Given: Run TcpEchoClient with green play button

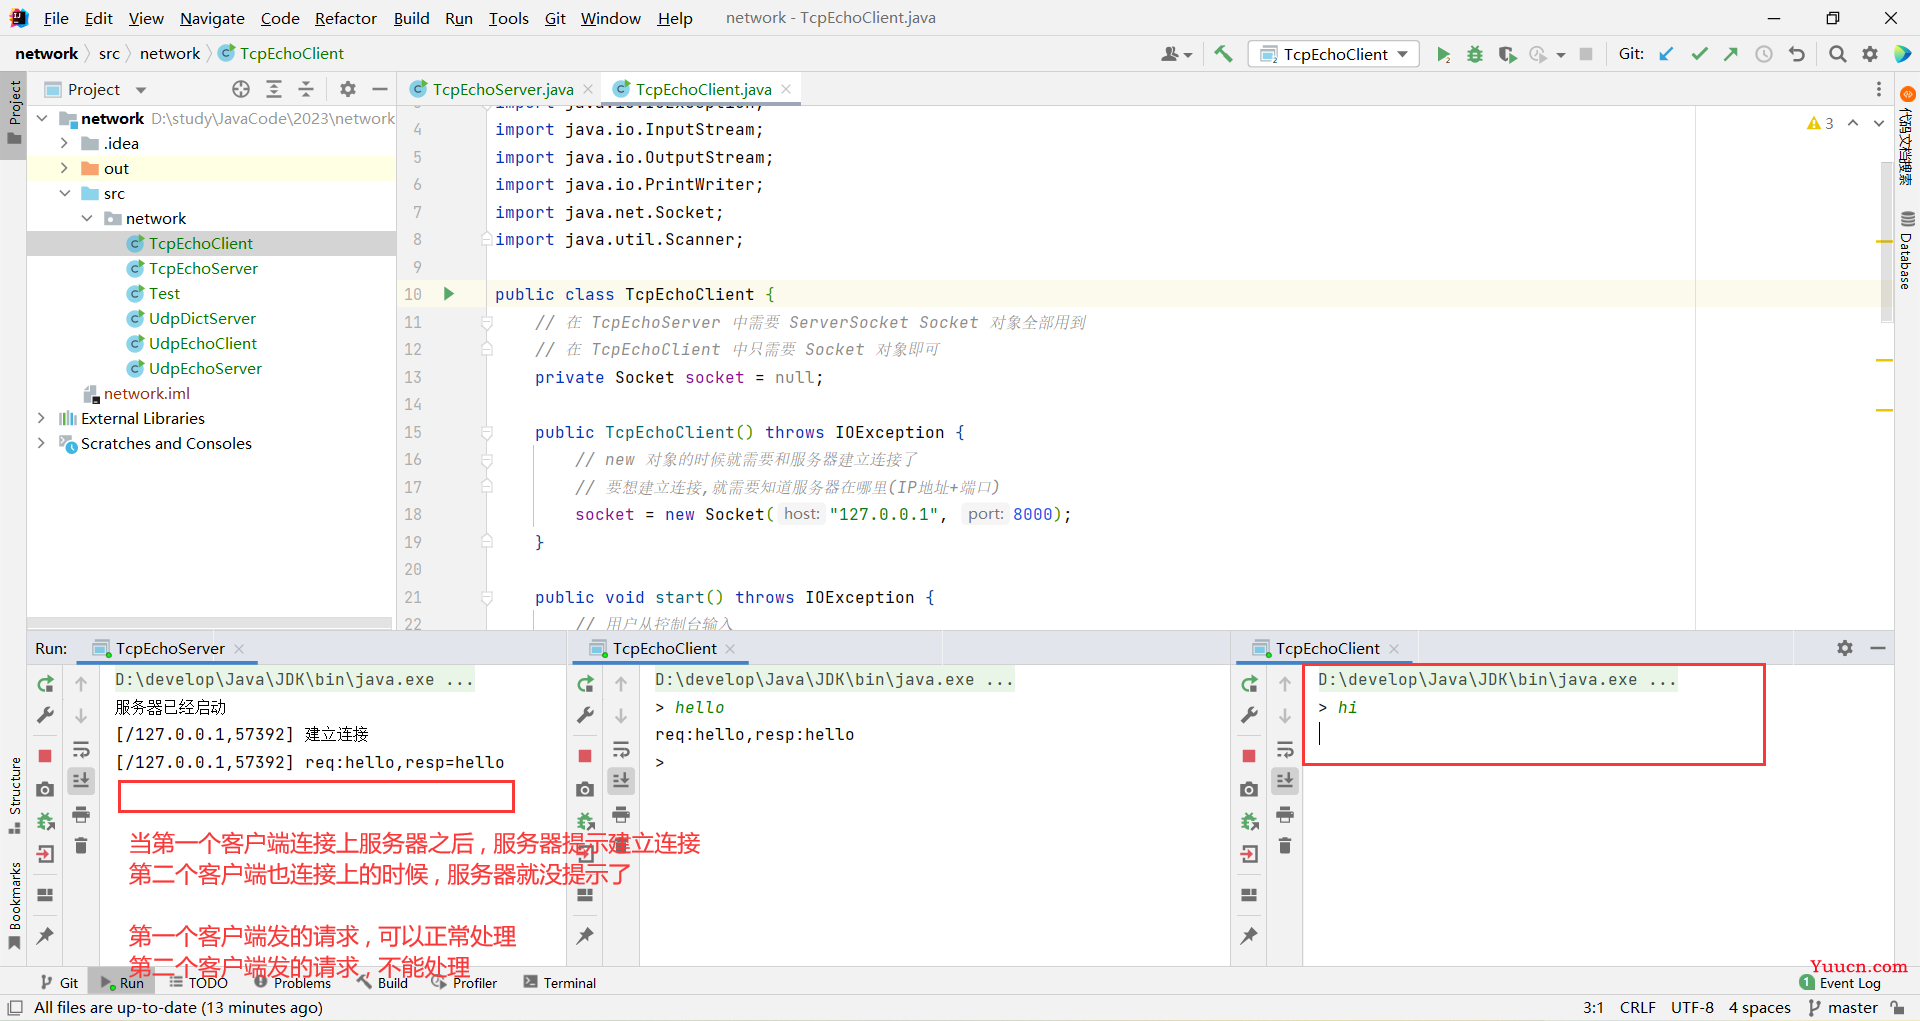Looking at the screenshot, I should point(1443,54).
